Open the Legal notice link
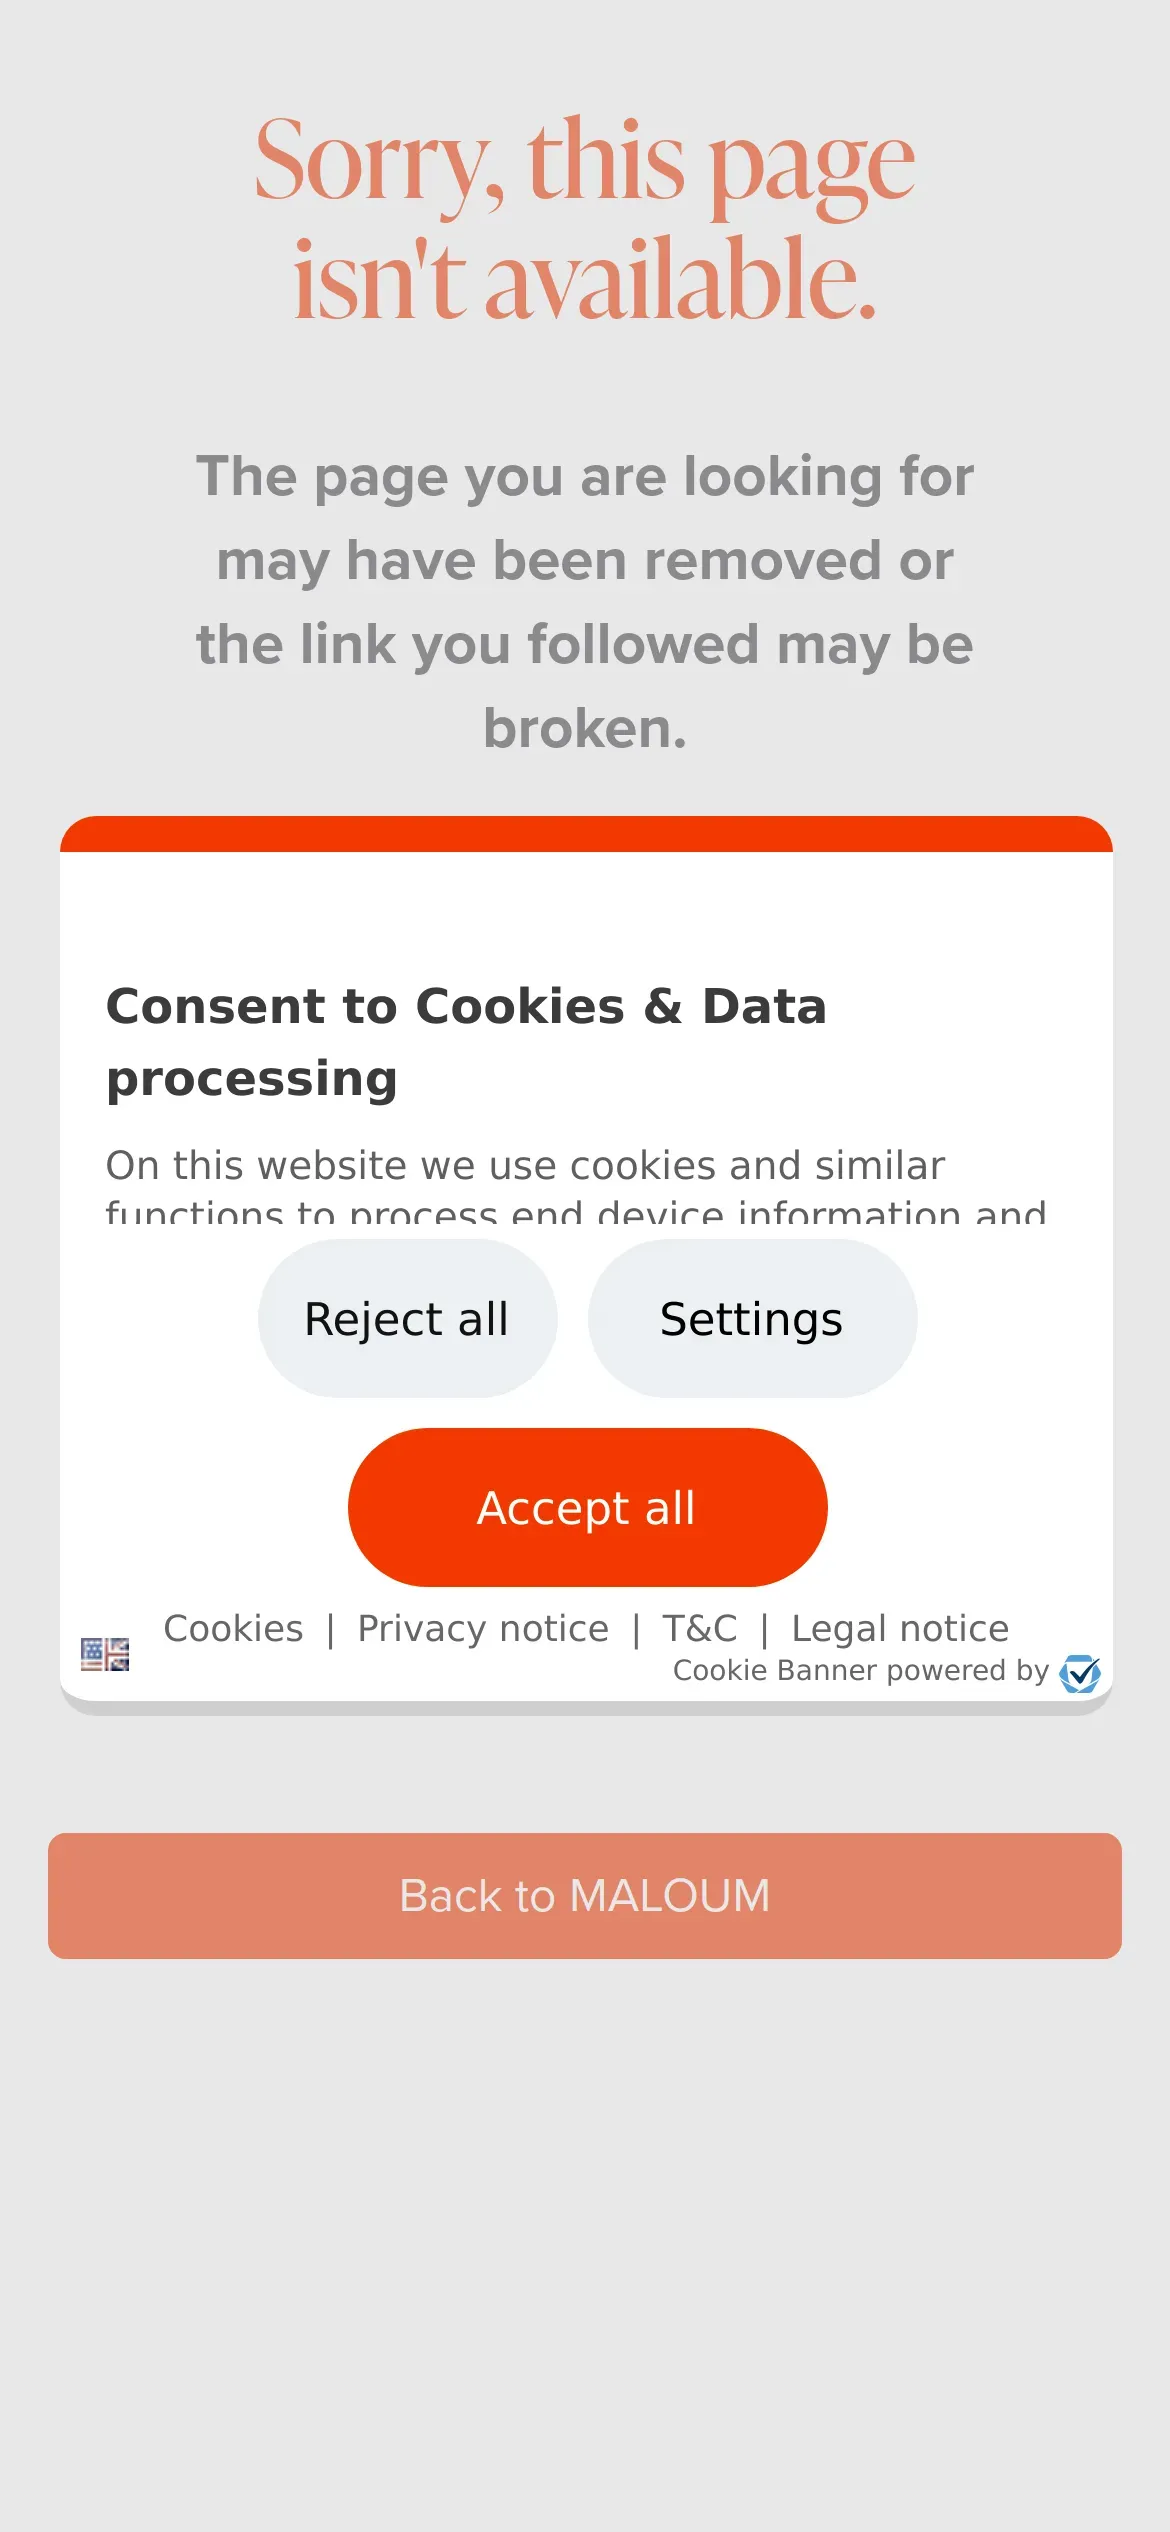 900,1628
